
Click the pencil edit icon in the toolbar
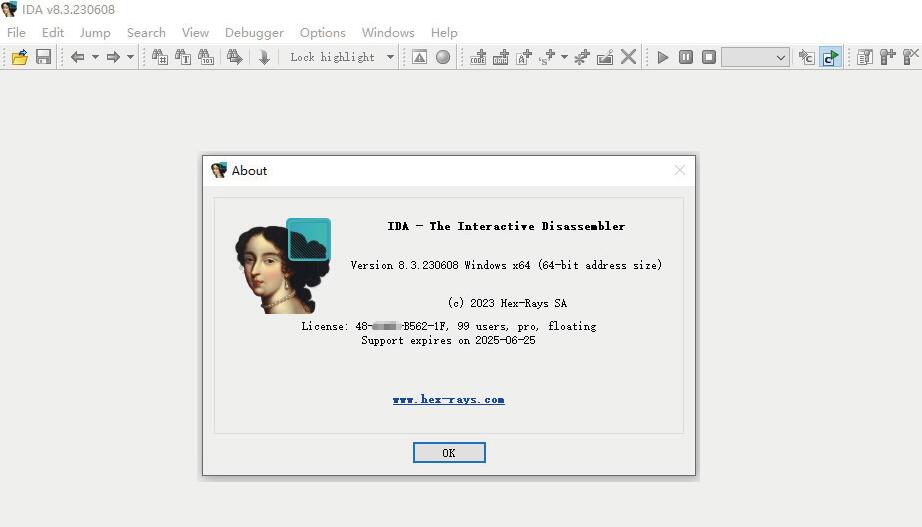point(605,57)
